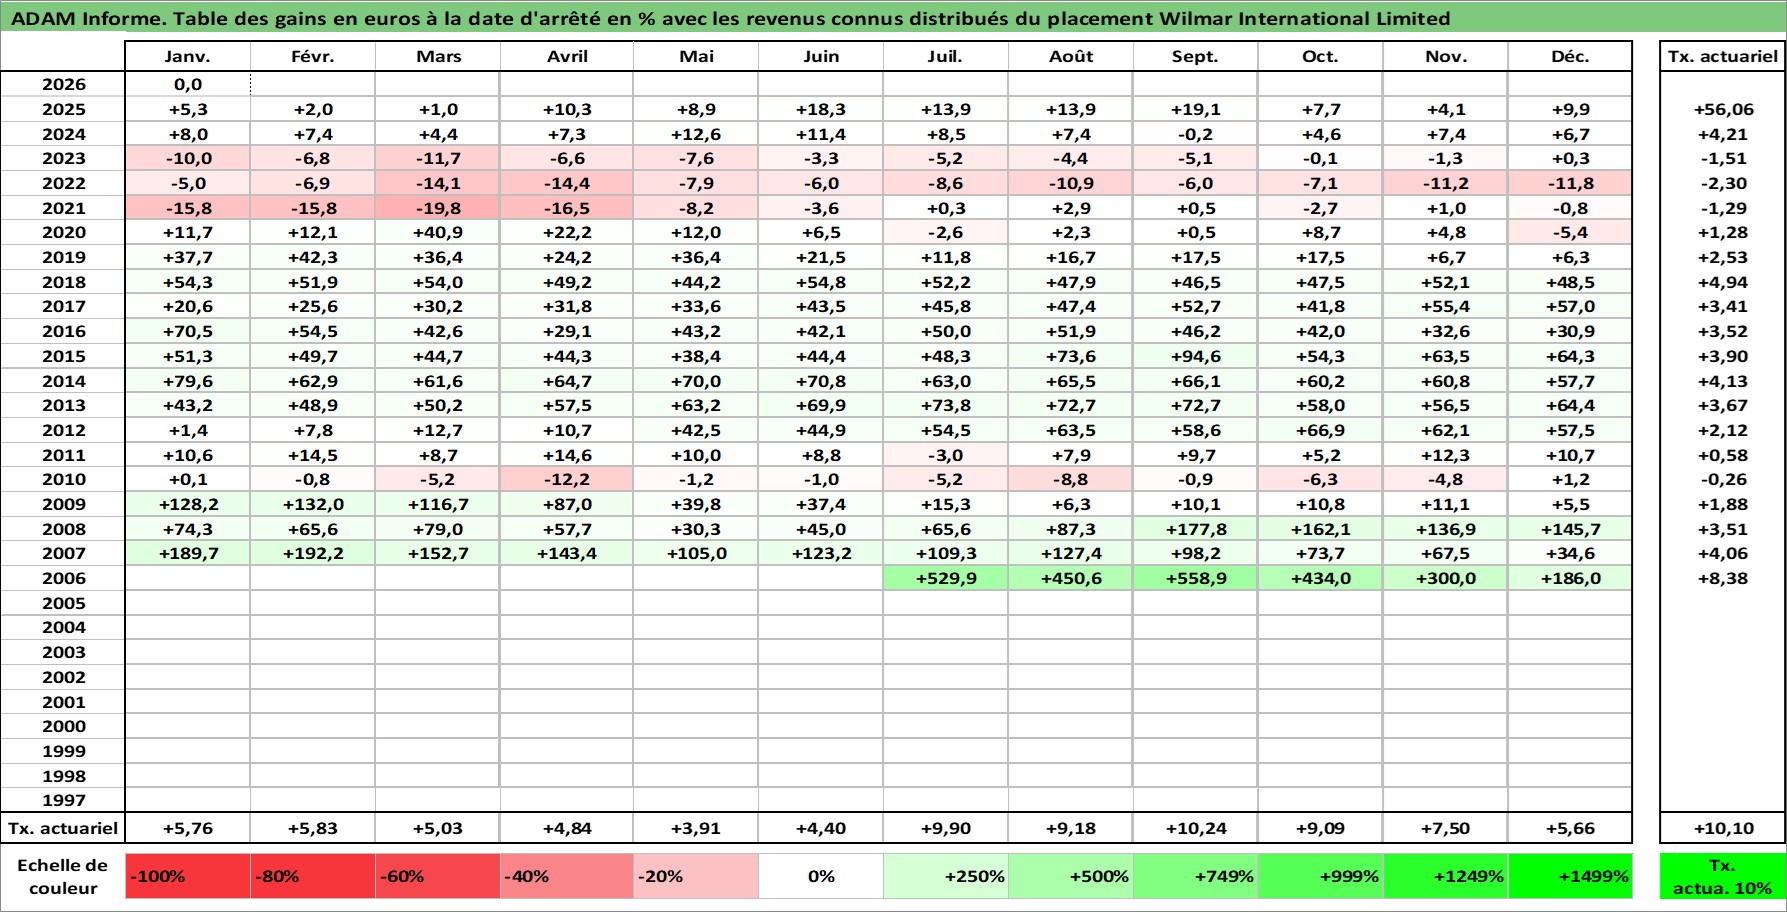The image size is (1787, 912).
Task: Click the 2006 December value '+186,0'
Action: click(1570, 578)
